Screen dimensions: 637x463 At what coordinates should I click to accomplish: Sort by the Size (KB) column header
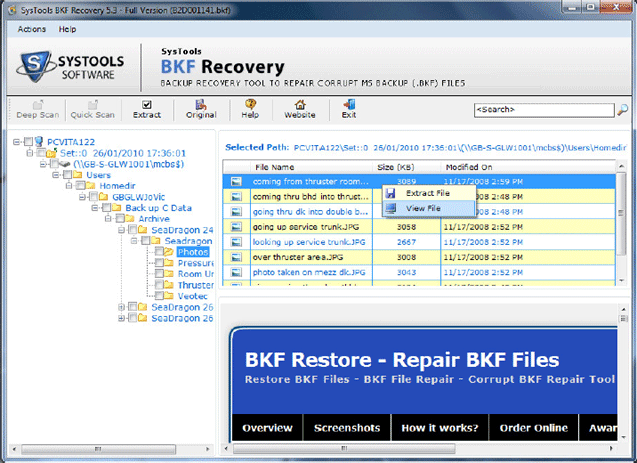point(406,167)
